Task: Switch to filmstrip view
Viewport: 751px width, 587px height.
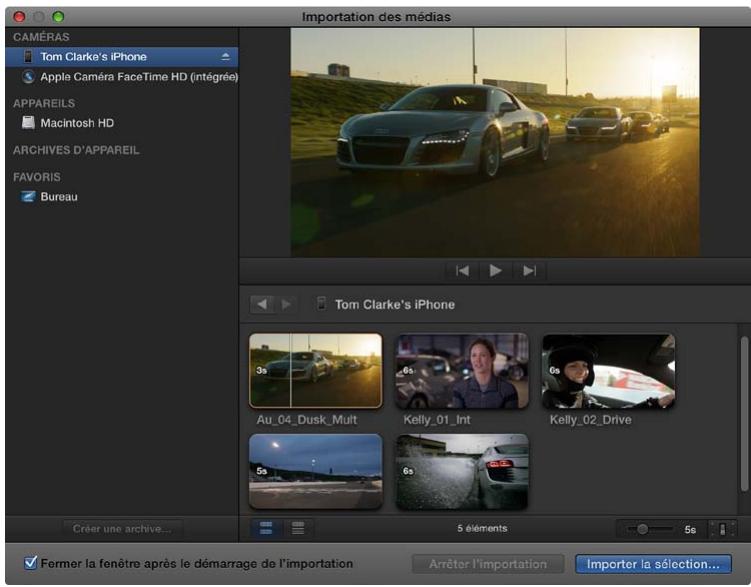Action: coord(266,529)
